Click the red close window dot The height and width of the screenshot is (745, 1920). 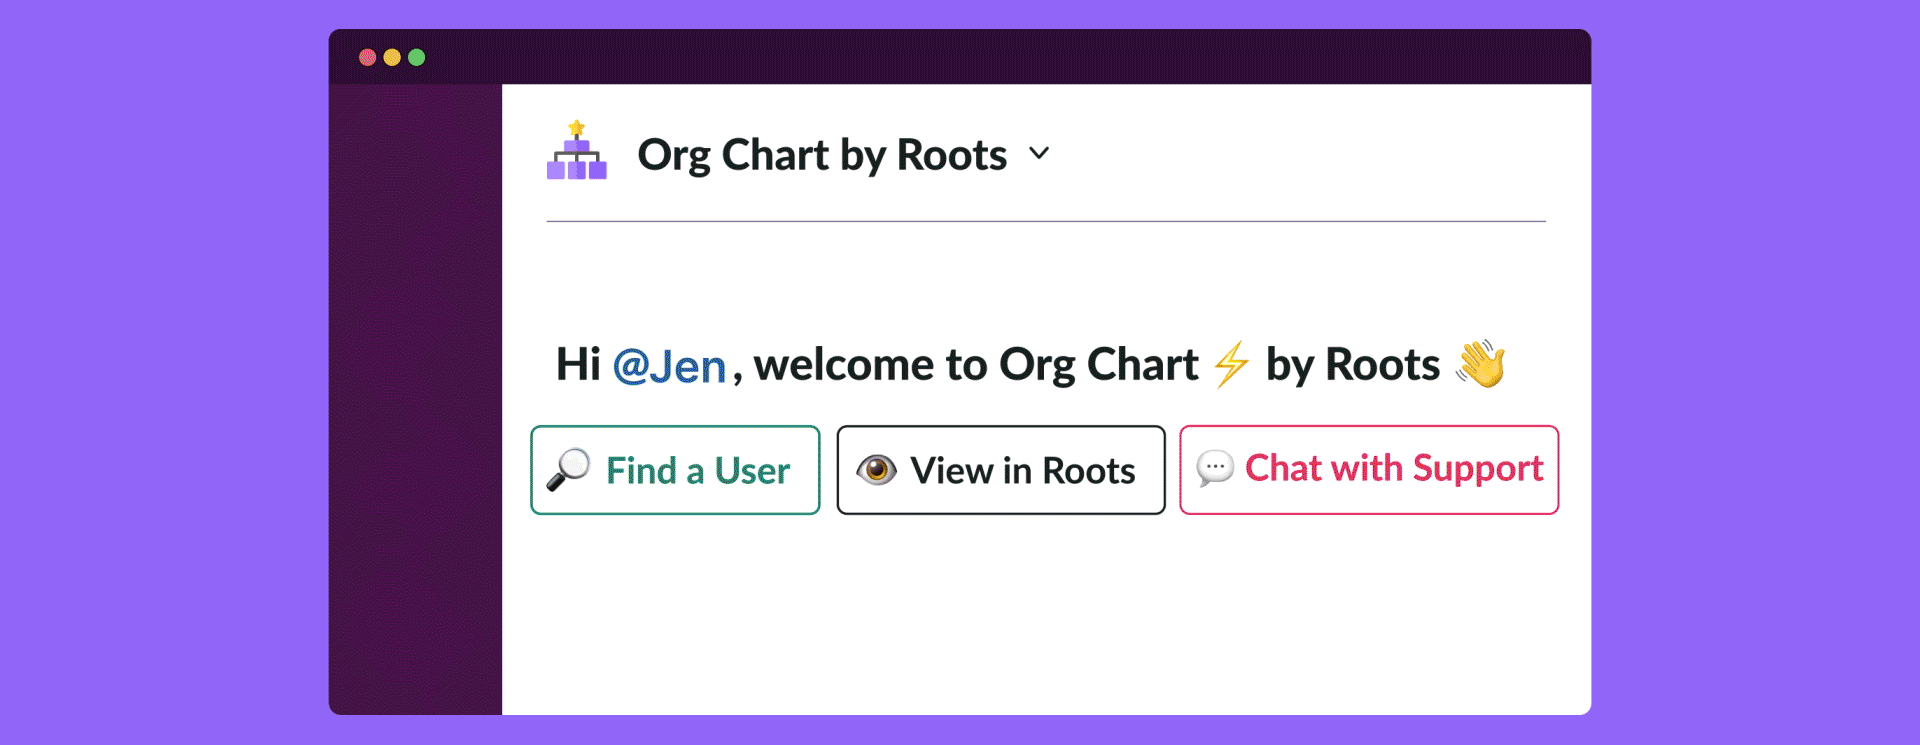pyautogui.click(x=368, y=57)
